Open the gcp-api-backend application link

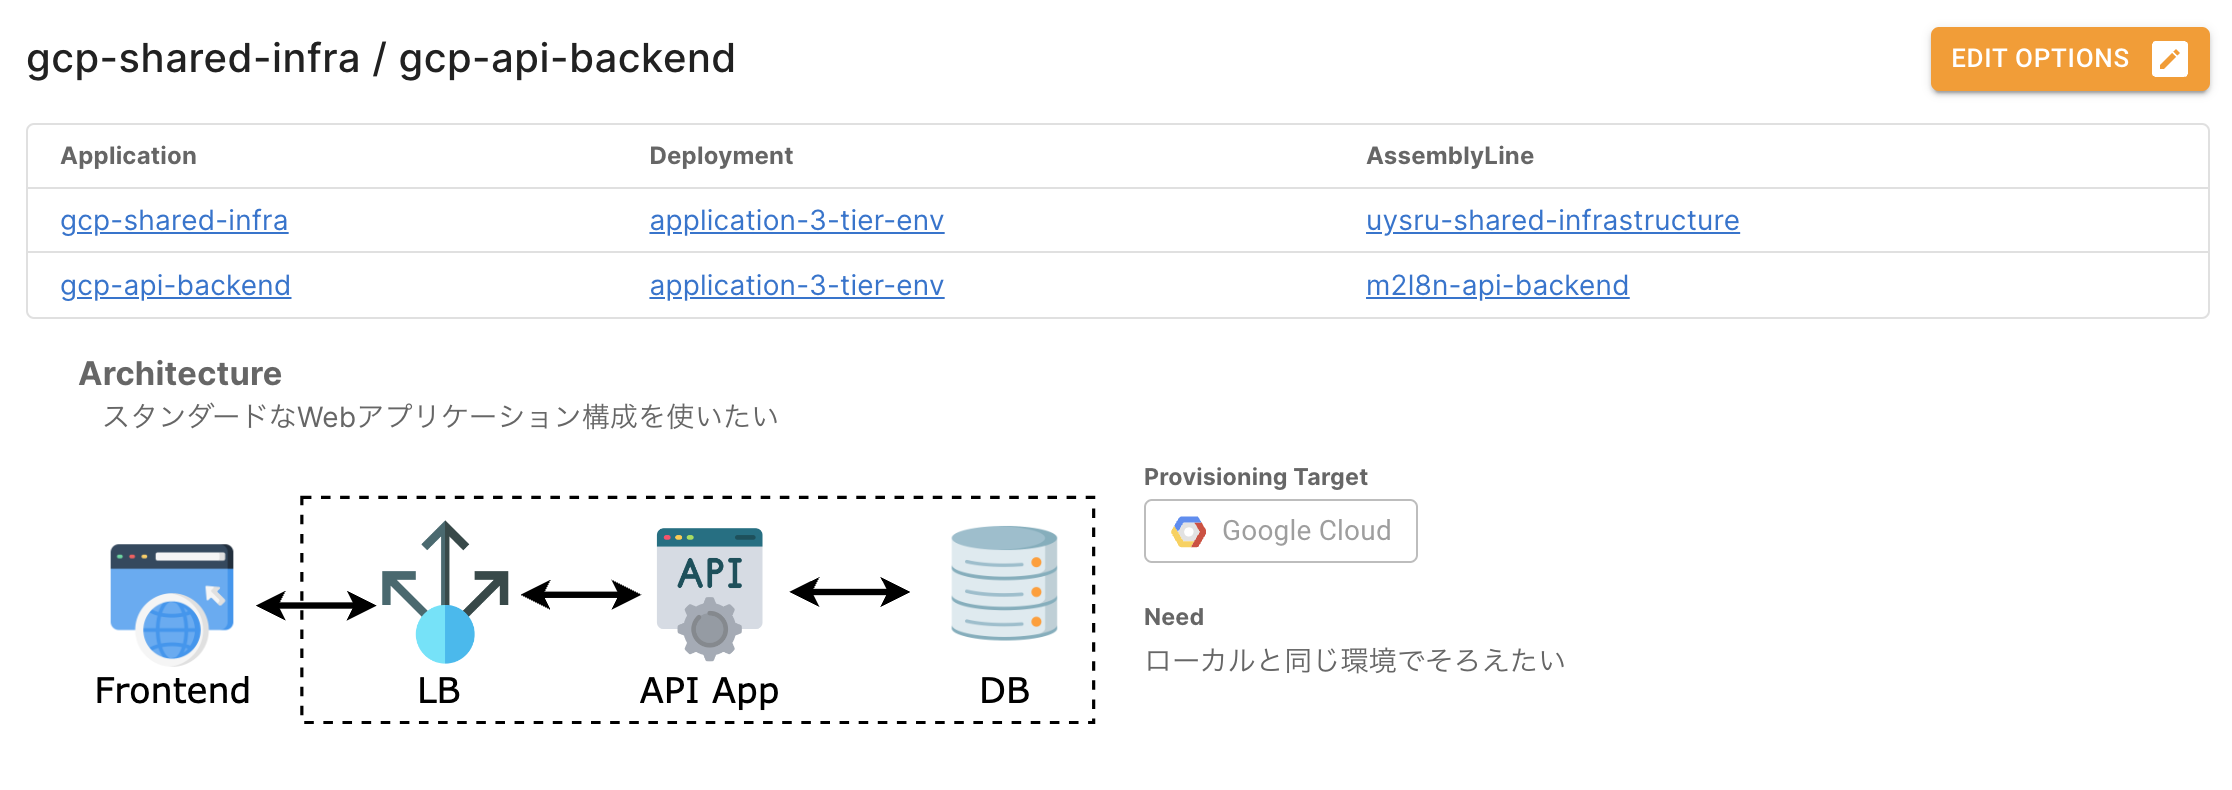pyautogui.click(x=175, y=285)
